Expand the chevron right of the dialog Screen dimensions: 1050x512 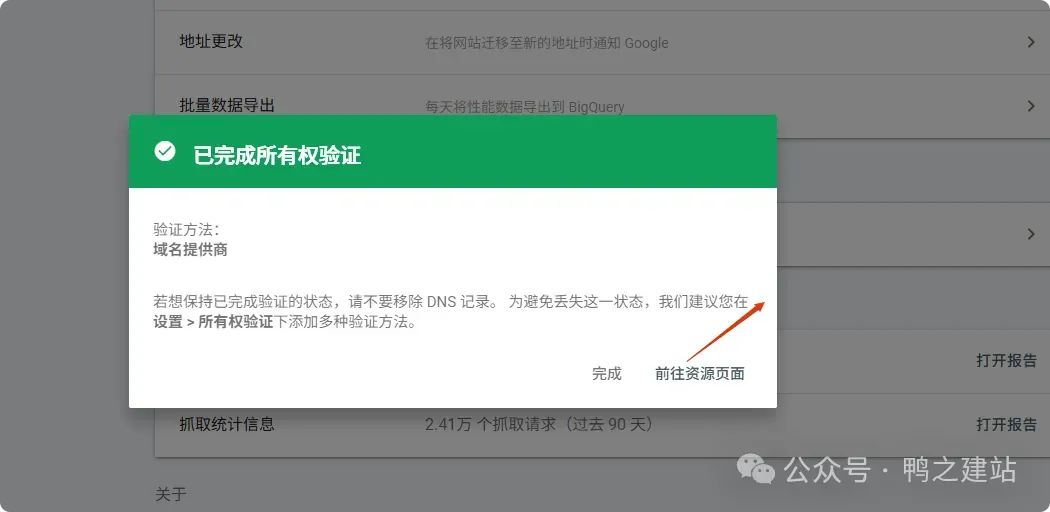(1031, 234)
